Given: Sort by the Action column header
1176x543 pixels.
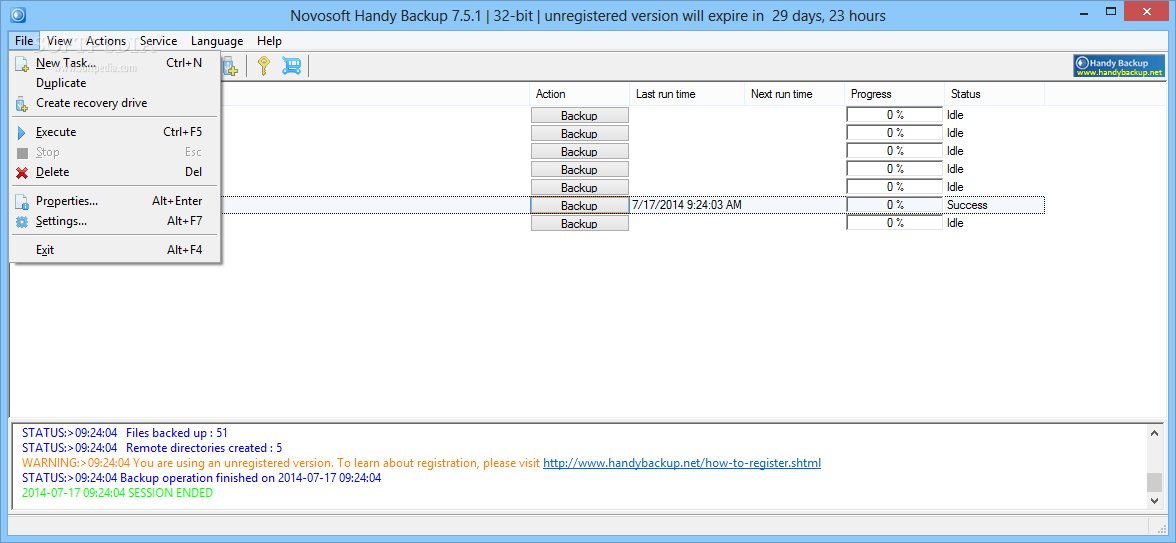Looking at the screenshot, I should (x=580, y=94).
